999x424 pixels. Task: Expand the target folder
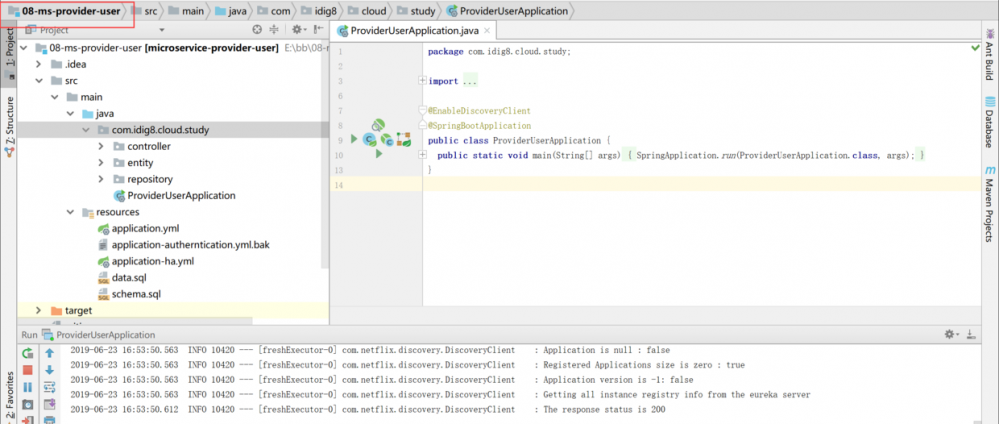point(38,311)
